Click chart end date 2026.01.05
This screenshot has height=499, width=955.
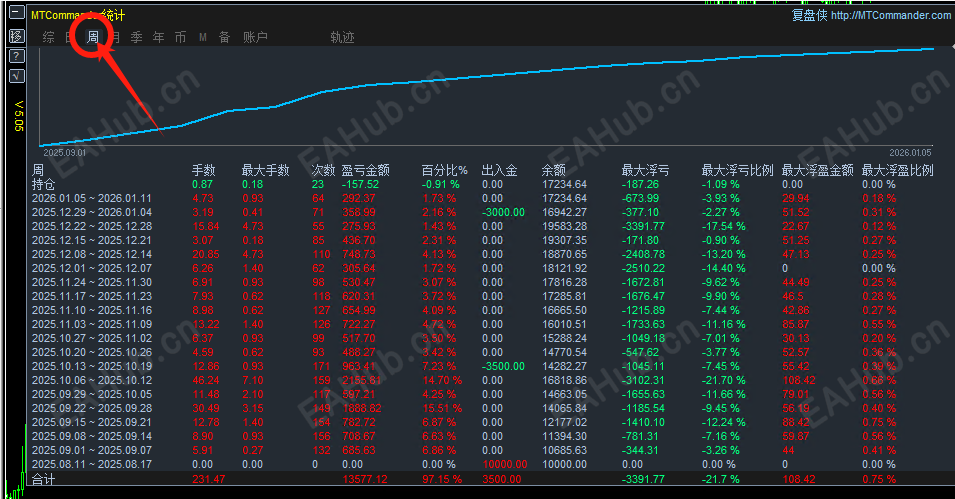pos(910,153)
